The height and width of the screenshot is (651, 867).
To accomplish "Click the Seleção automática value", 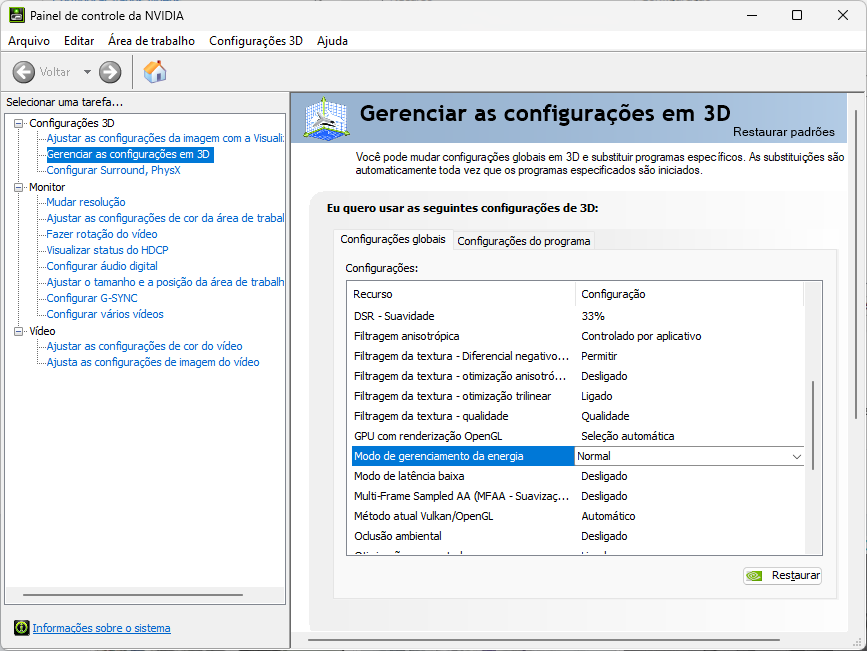I will [628, 436].
